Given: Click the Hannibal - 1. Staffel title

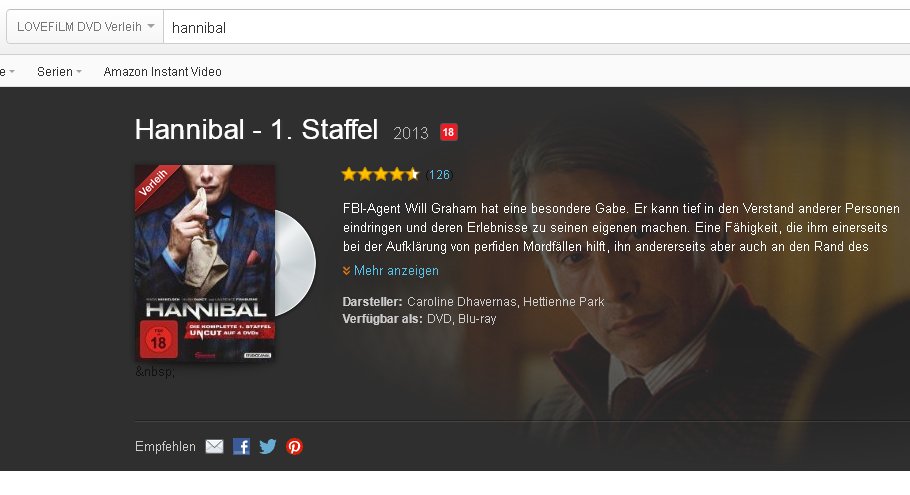Looking at the screenshot, I should 257,129.
